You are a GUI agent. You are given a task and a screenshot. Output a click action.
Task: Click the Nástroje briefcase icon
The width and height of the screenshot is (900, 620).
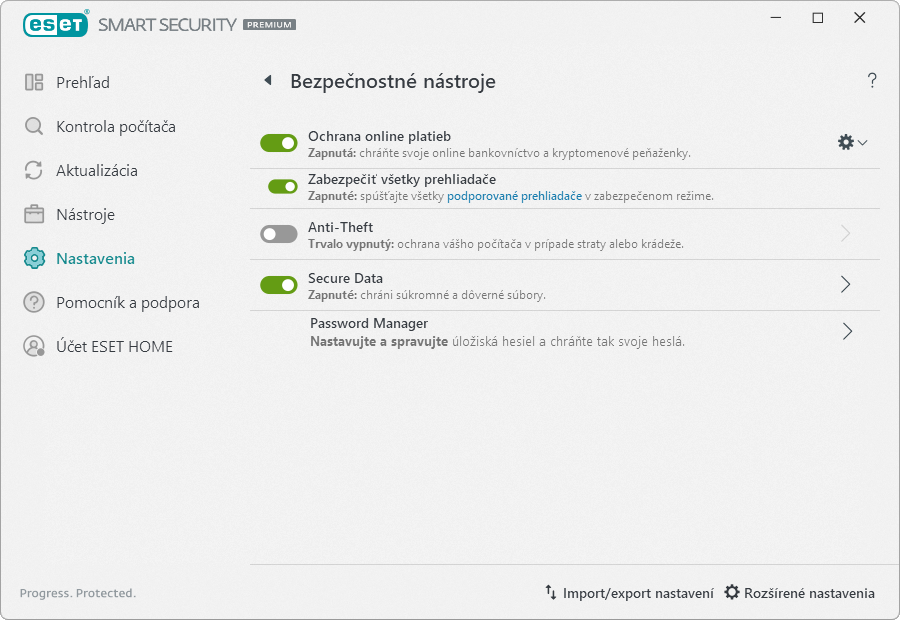tap(34, 214)
